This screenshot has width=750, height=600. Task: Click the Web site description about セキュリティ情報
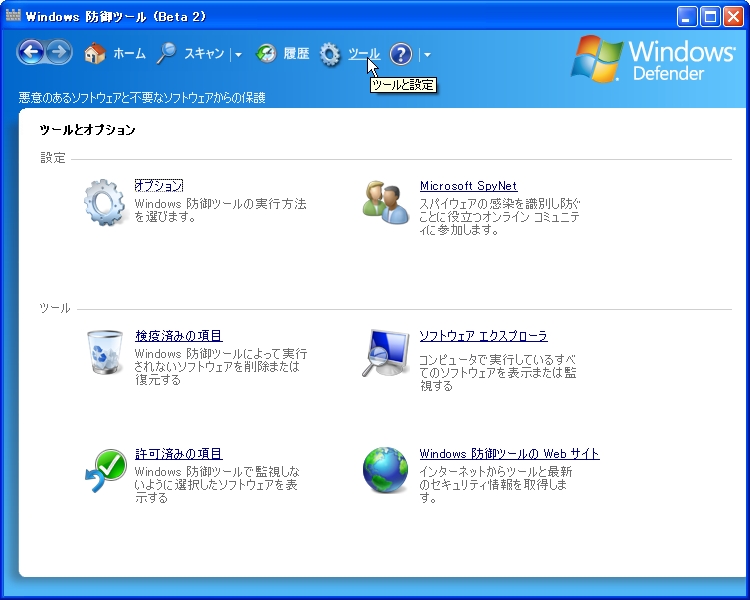[x=496, y=484]
